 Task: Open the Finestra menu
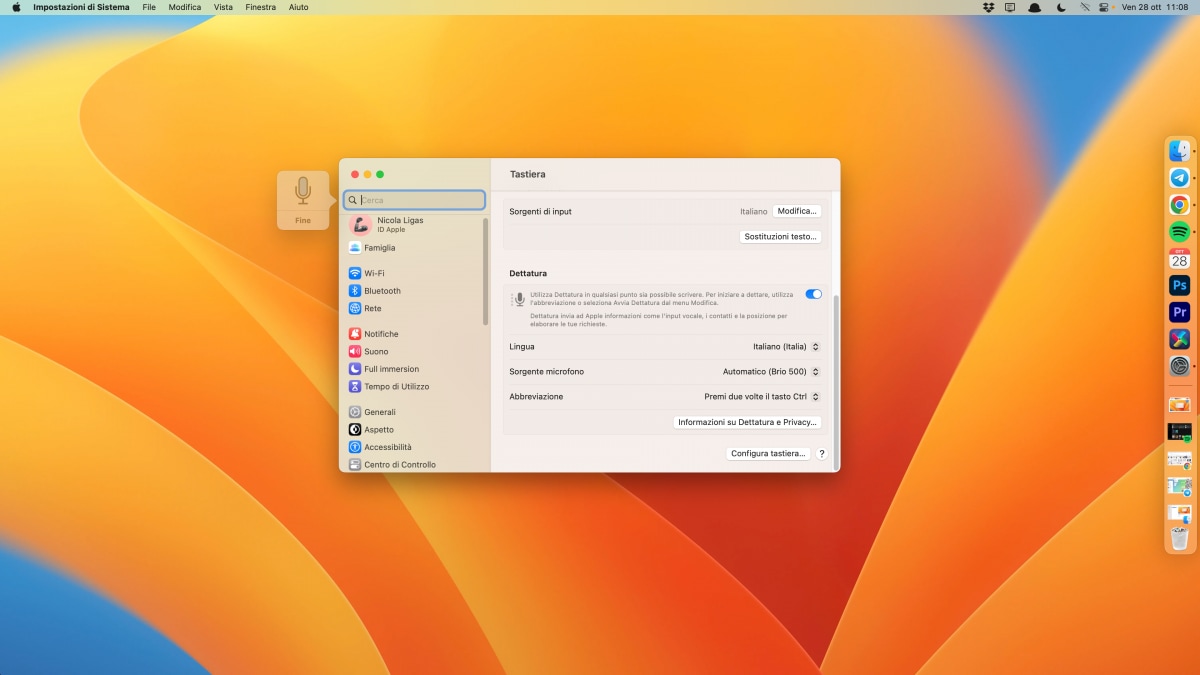click(260, 7)
